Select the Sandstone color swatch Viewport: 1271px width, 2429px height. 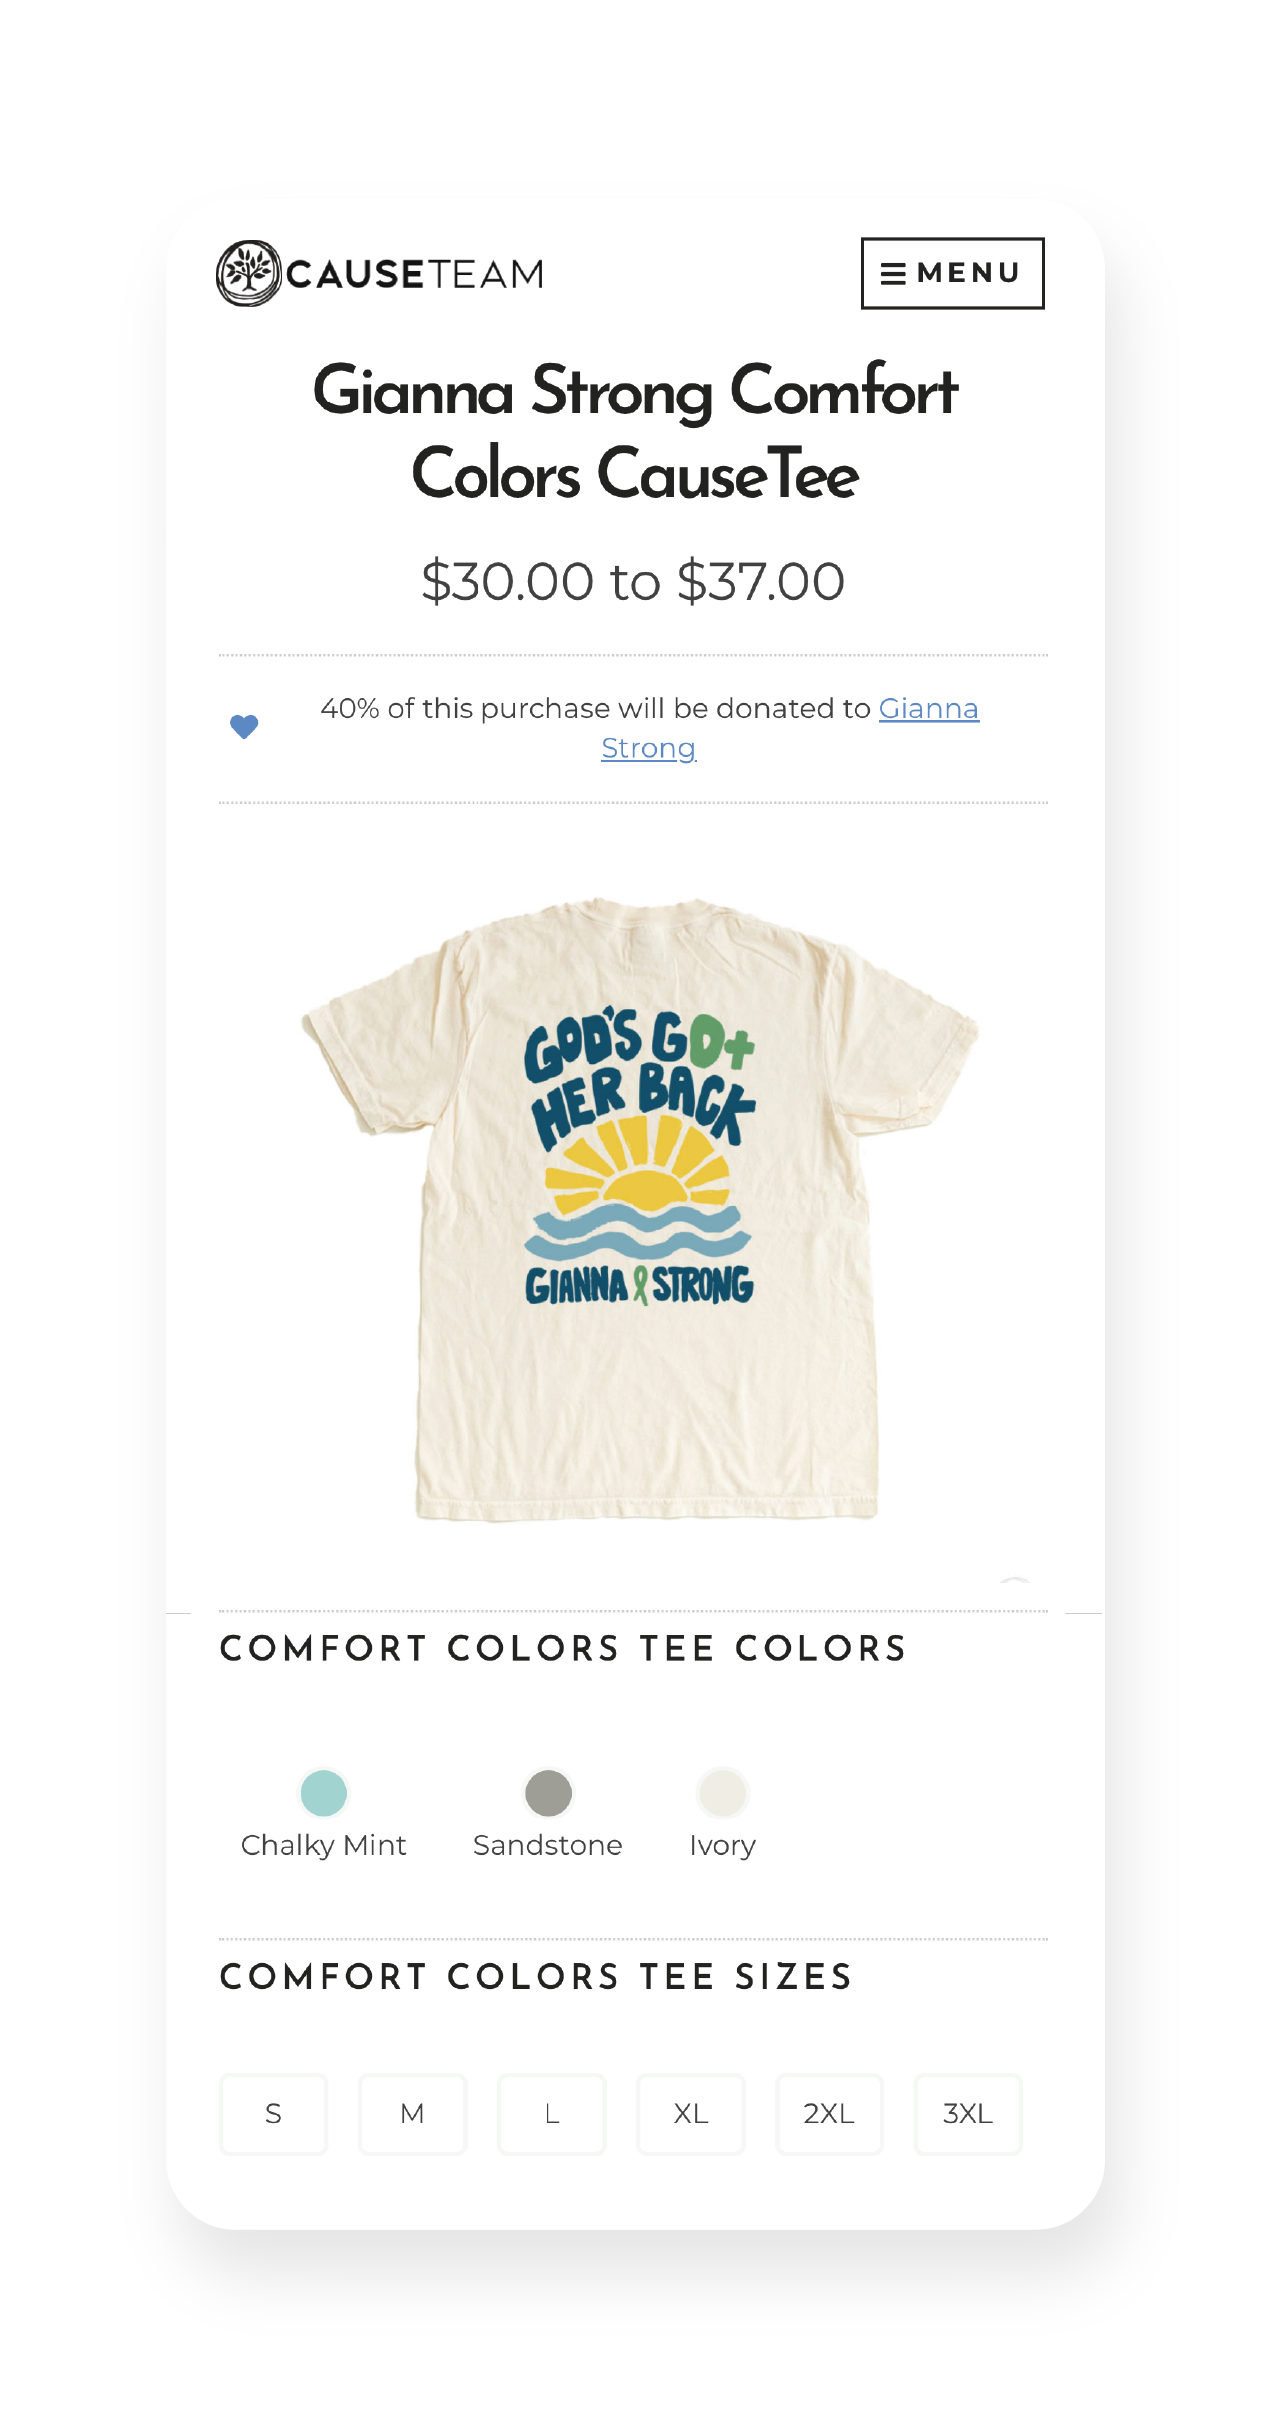(548, 1792)
